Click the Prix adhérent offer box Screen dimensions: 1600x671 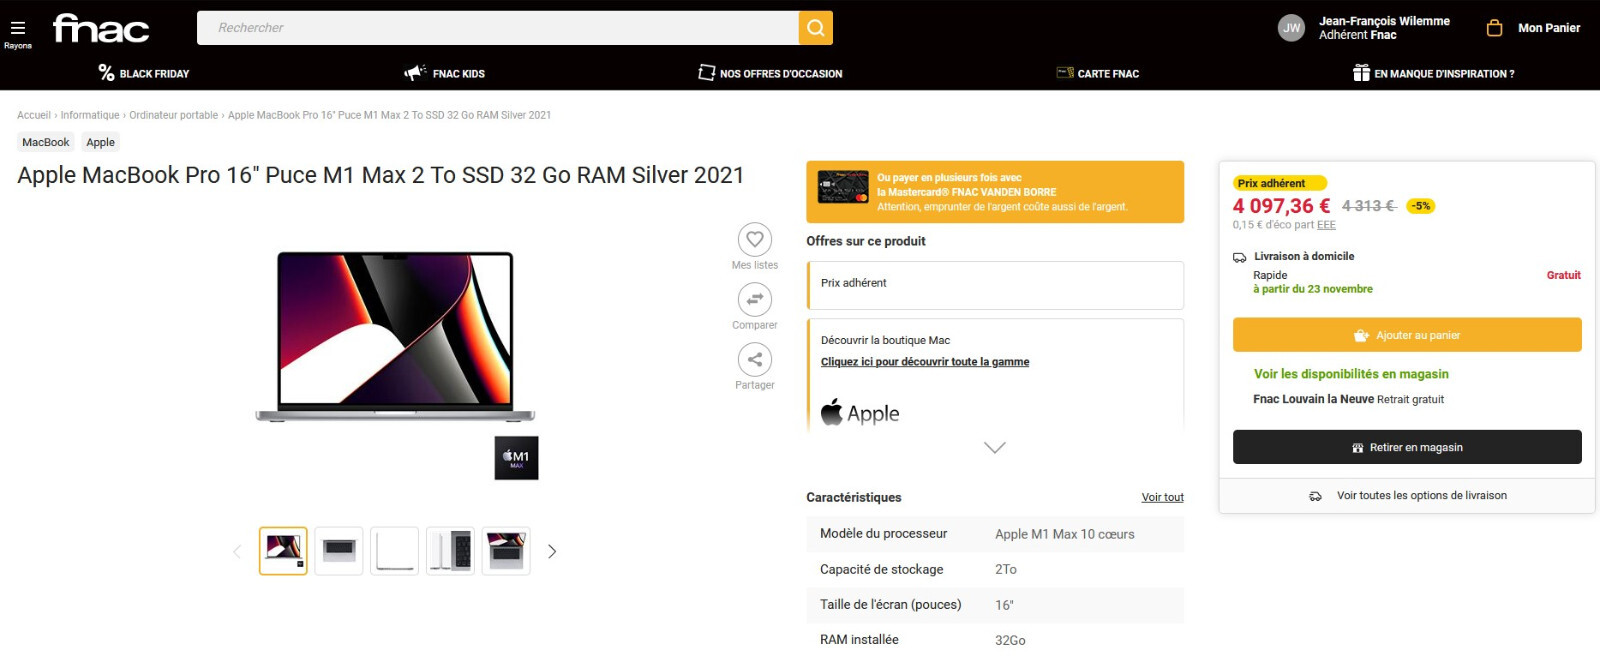[995, 285]
